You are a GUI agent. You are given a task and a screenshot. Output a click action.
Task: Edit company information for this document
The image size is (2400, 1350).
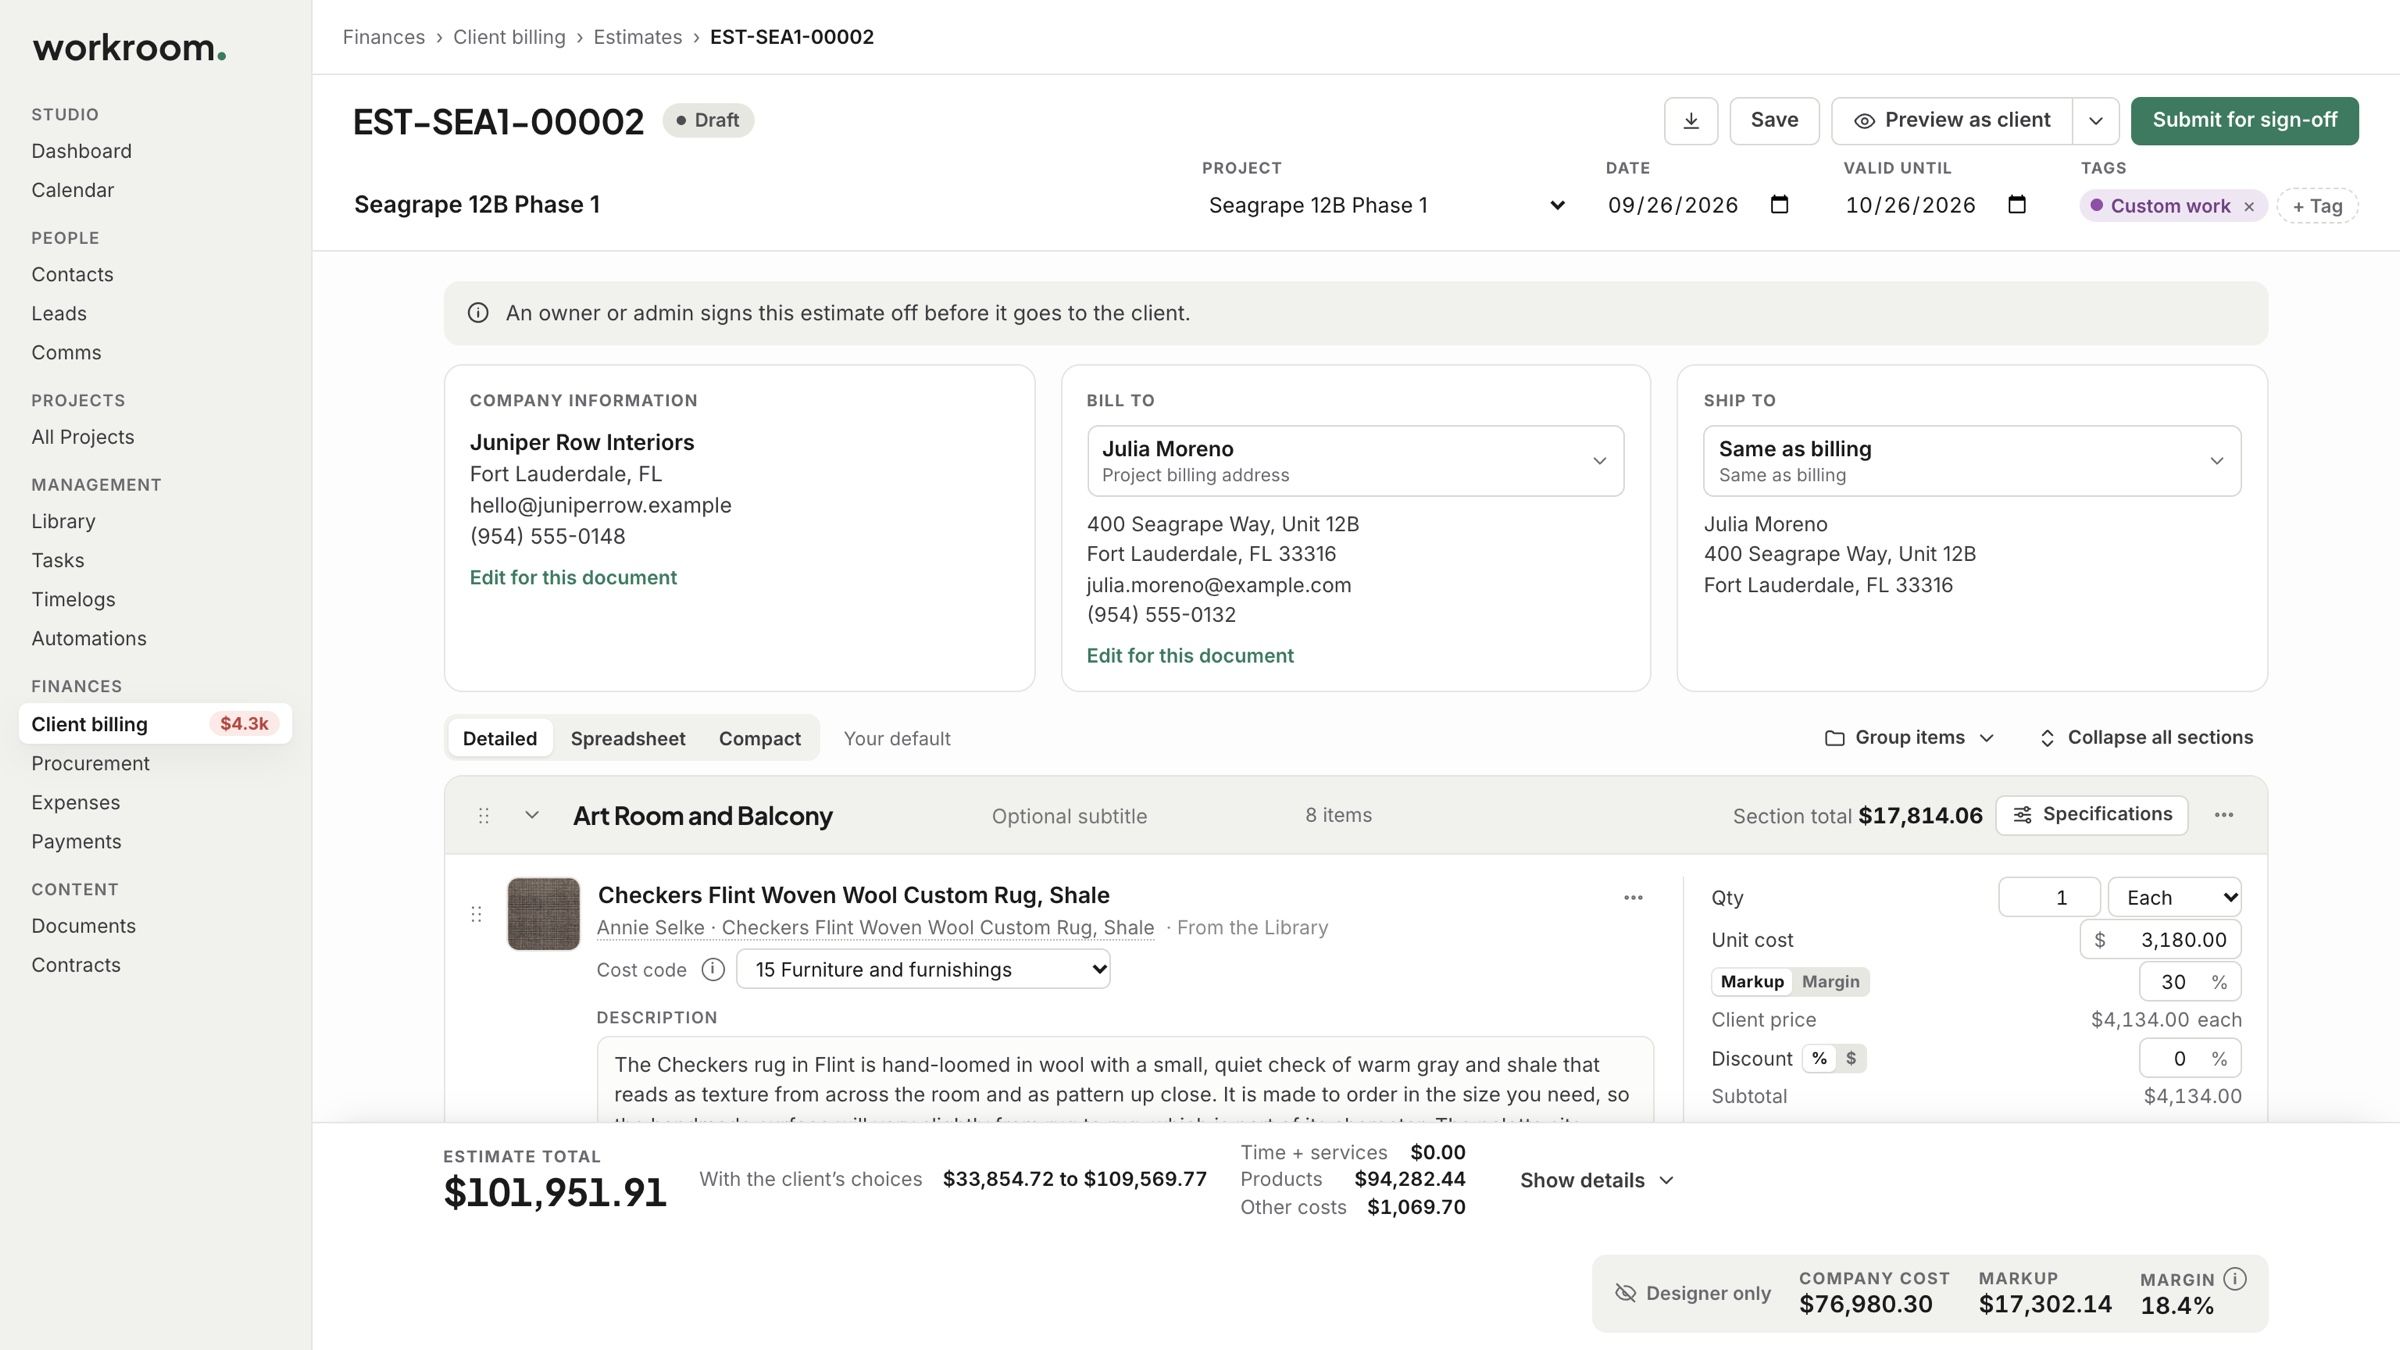pyautogui.click(x=573, y=577)
